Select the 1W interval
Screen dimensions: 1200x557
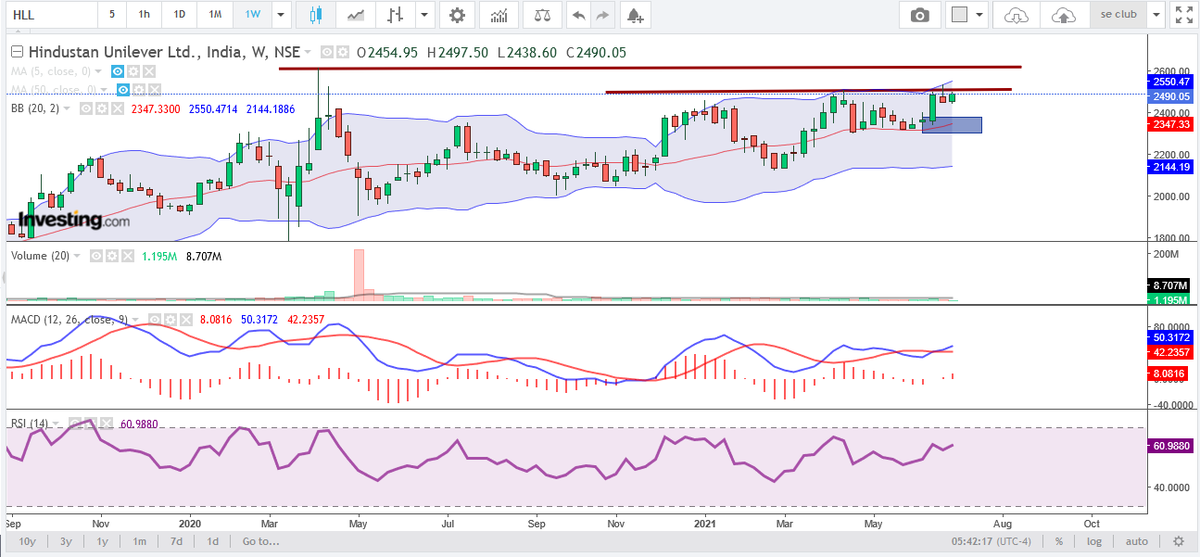point(251,15)
